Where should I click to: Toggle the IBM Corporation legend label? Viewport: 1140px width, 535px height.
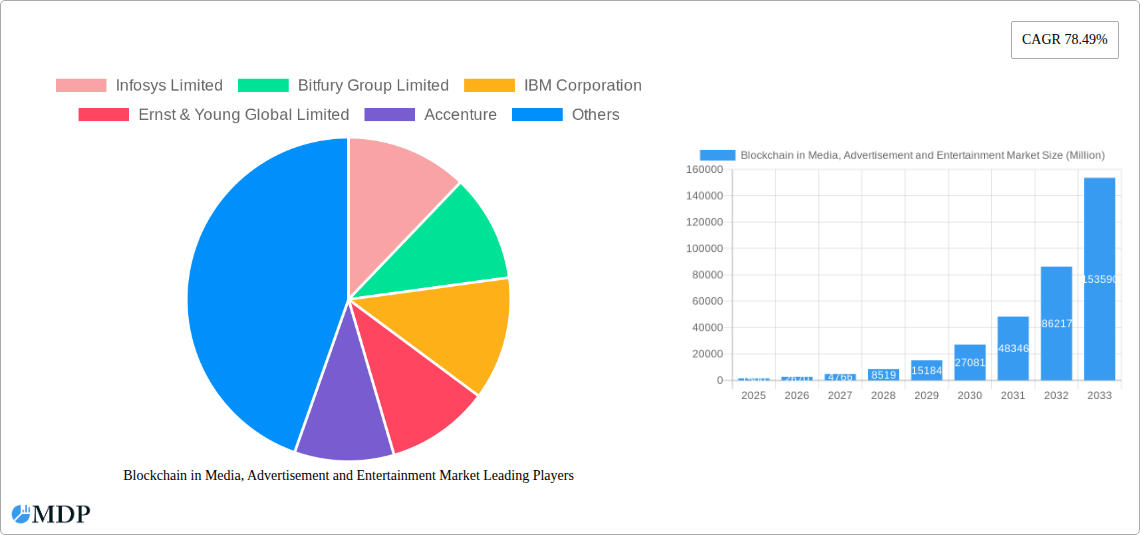(x=583, y=86)
